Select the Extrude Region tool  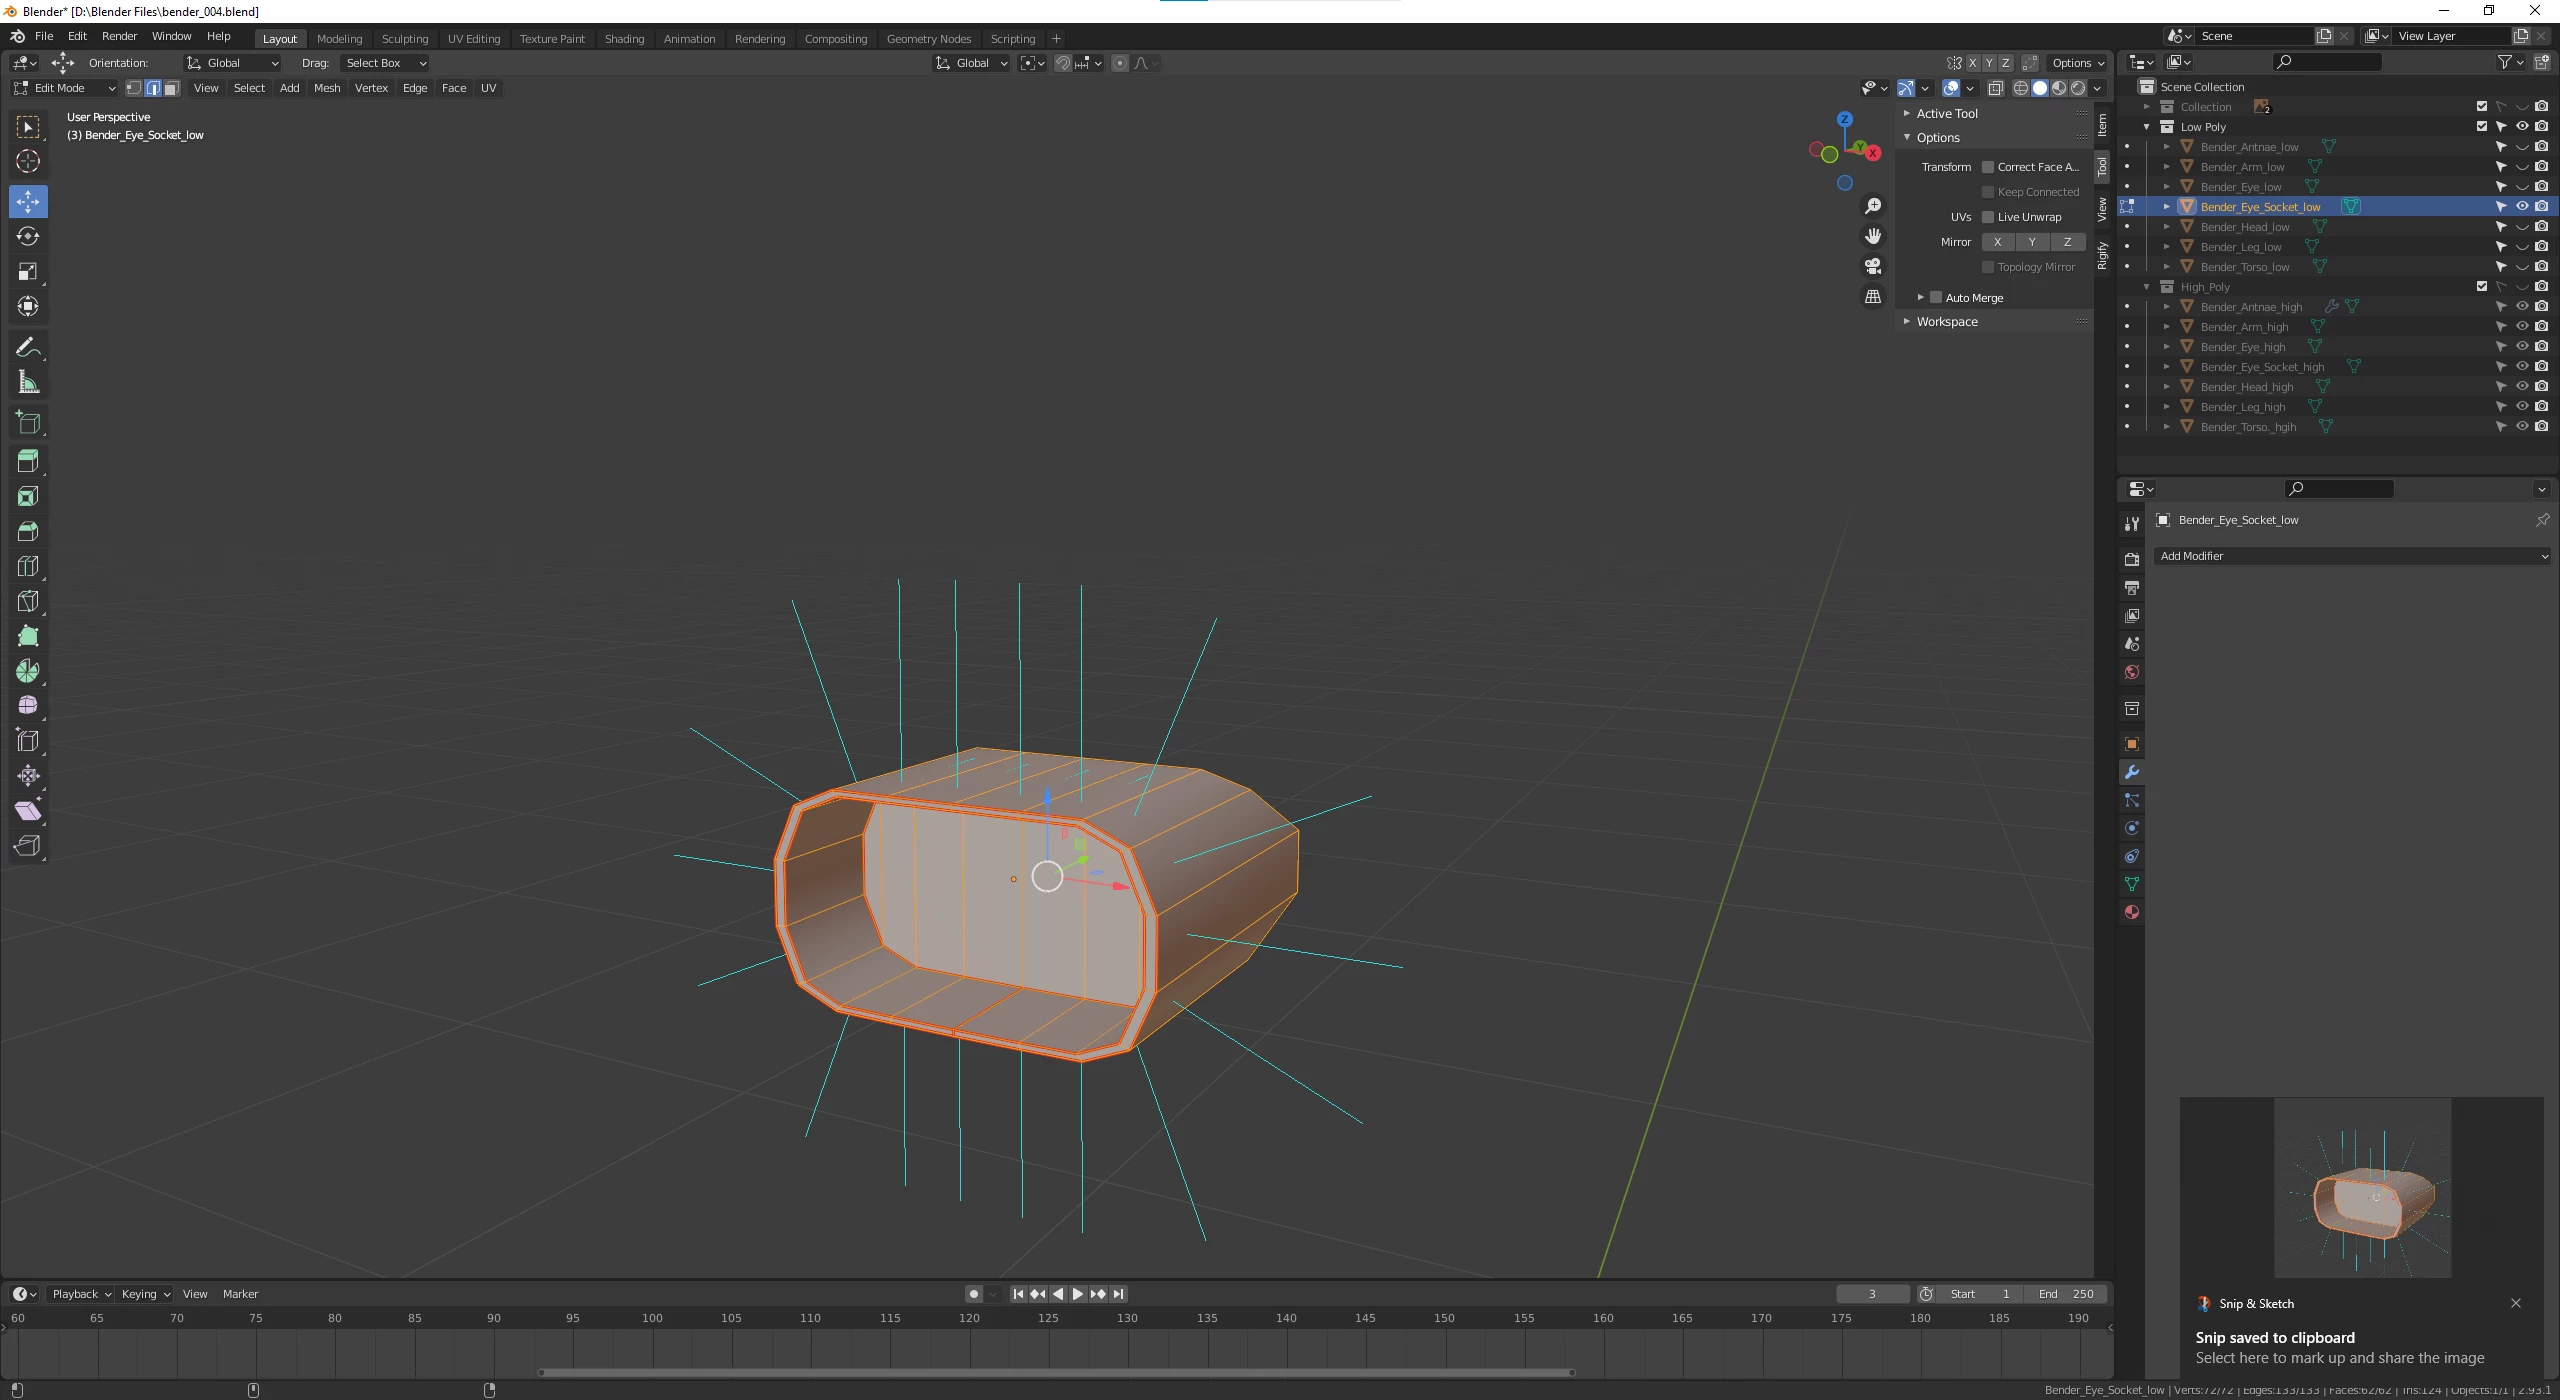pos(28,461)
